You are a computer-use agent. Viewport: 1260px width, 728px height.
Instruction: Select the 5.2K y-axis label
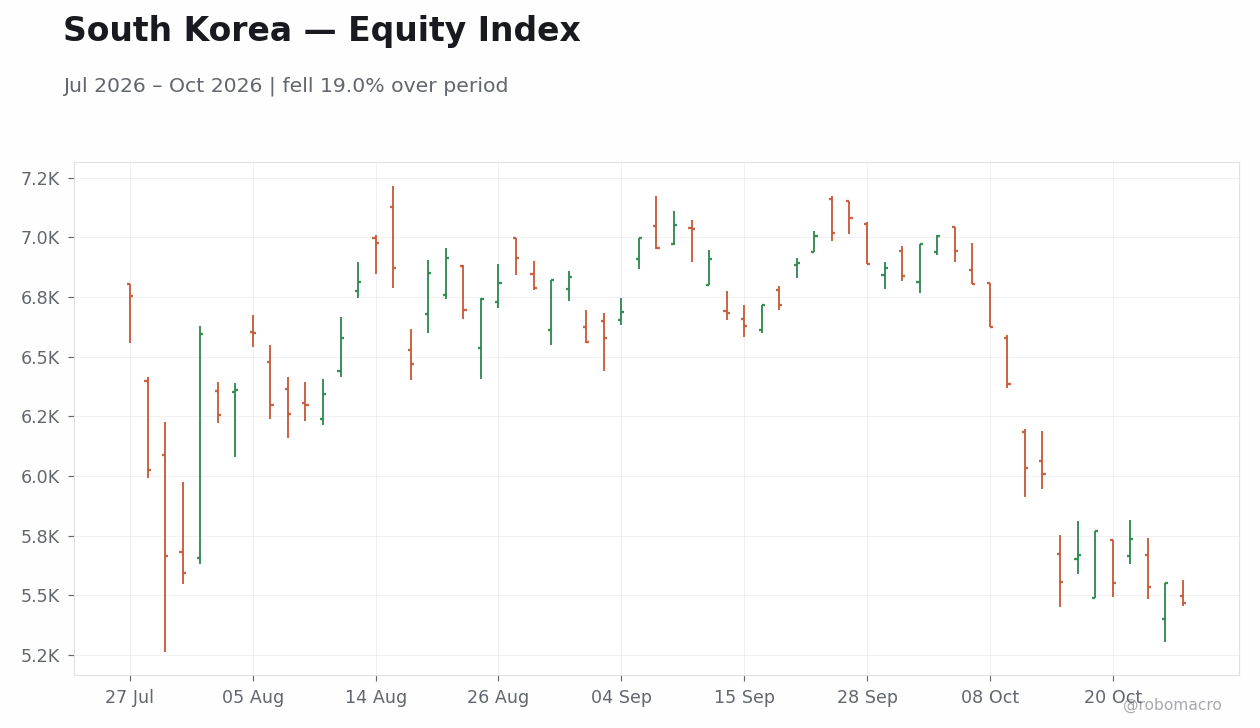(x=41, y=656)
